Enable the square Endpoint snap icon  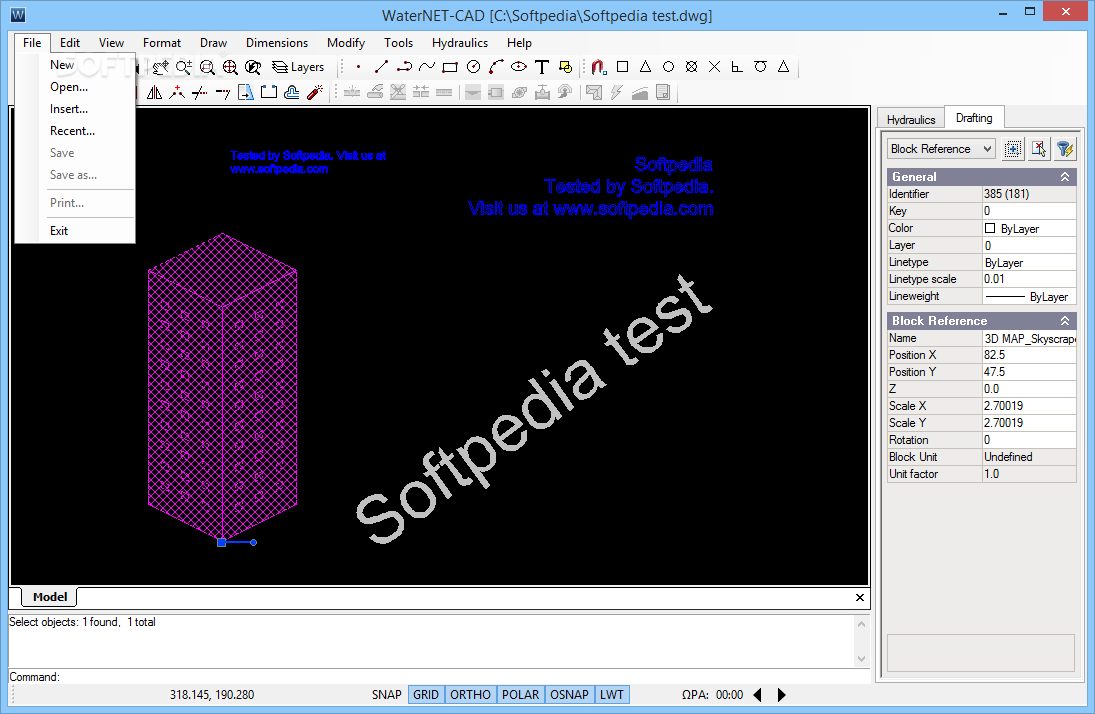coord(622,67)
